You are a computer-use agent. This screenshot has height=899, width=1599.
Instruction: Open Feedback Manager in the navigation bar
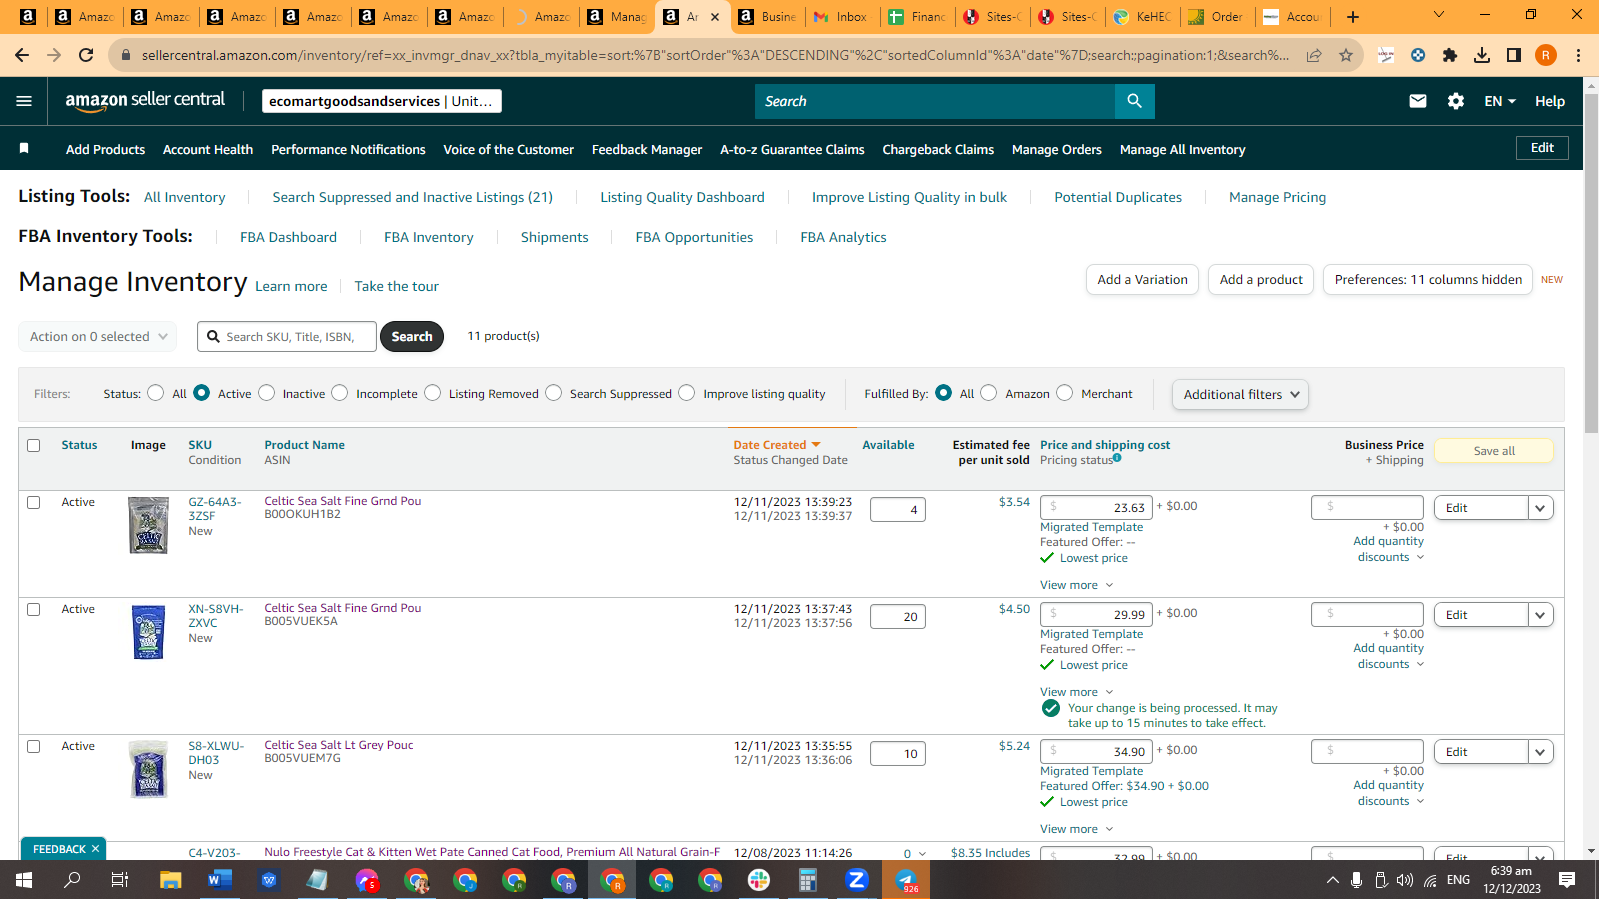click(x=647, y=149)
